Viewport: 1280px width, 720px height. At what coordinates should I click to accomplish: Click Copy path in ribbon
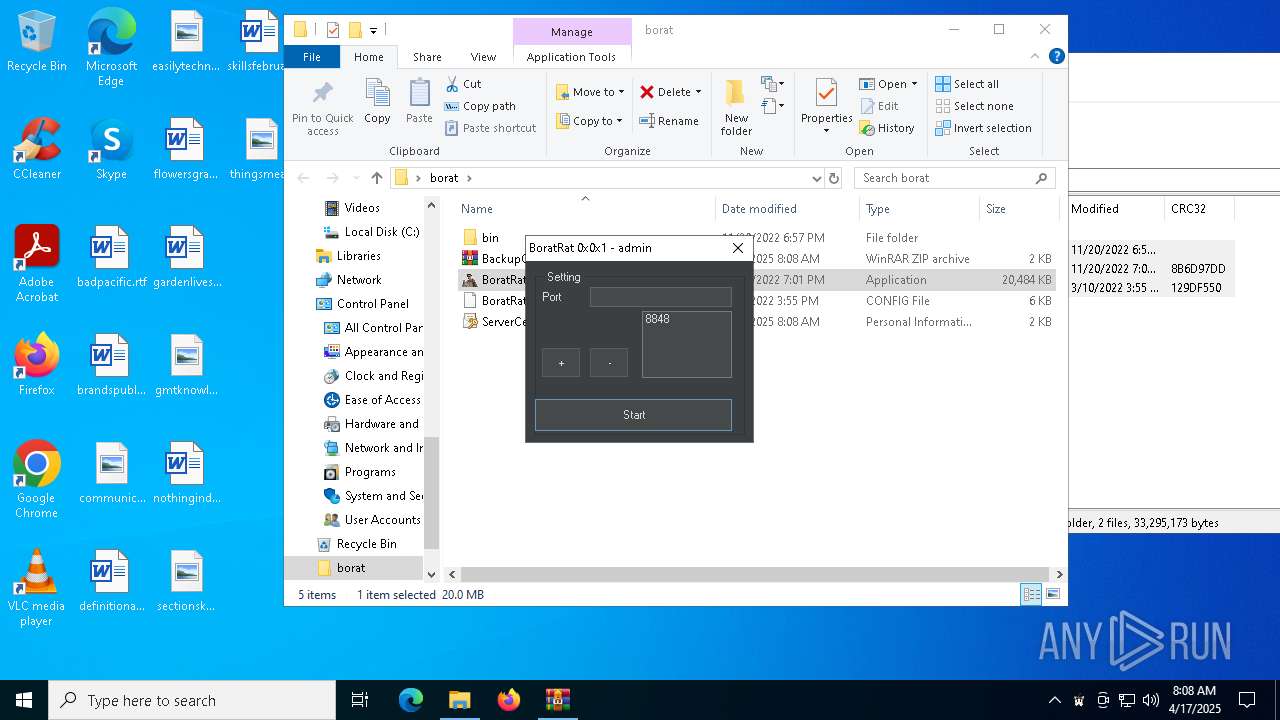point(480,106)
